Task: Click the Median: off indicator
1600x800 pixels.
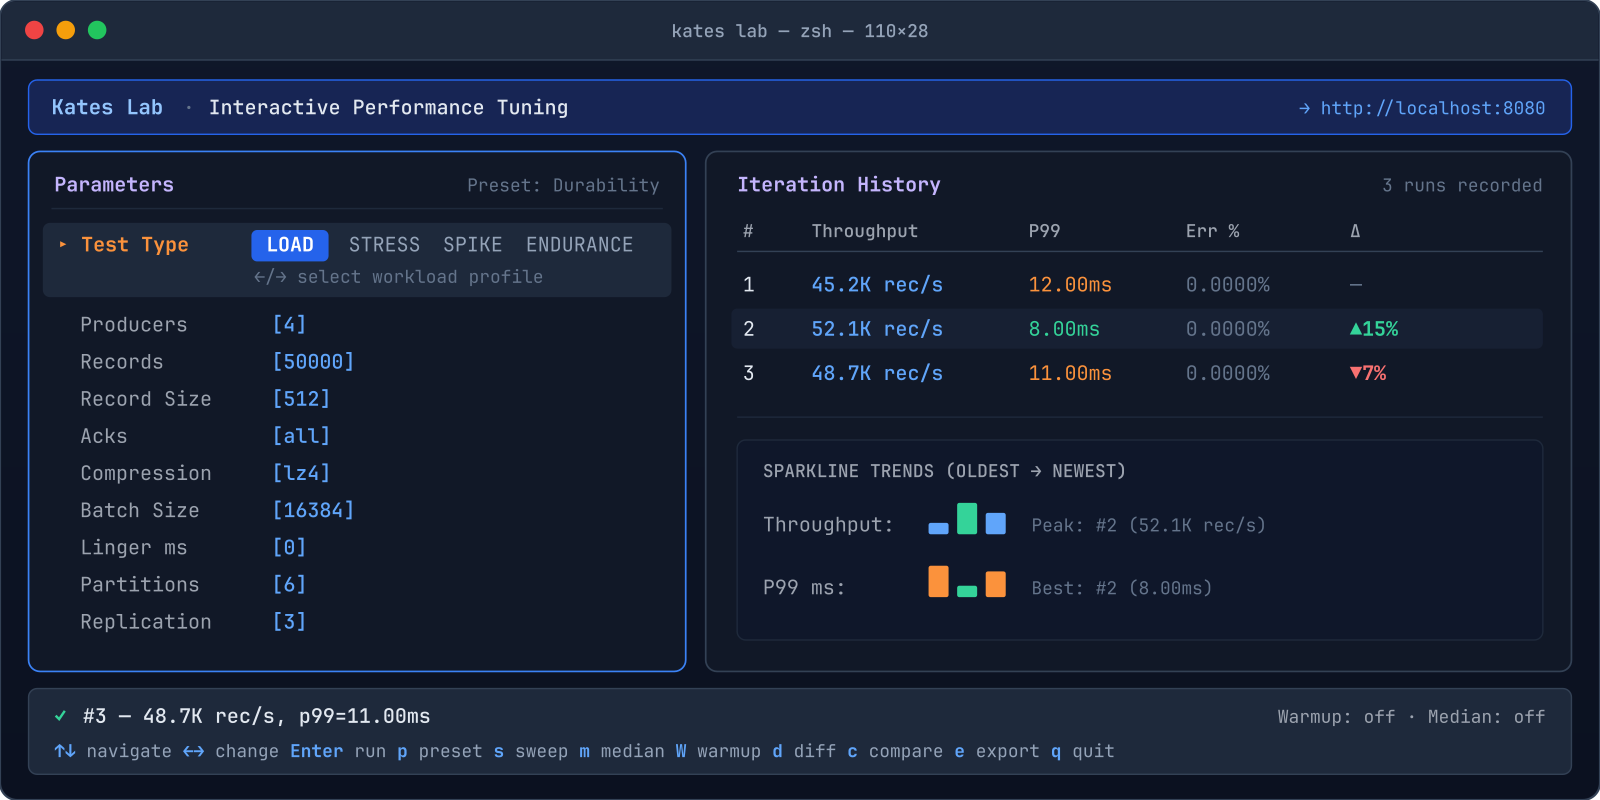Action: [1486, 717]
